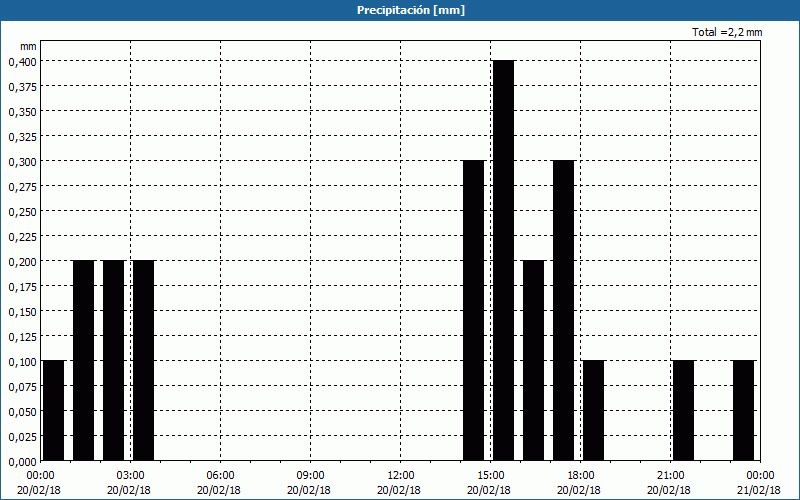Screen dimensions: 800x500
Task: Click the first 0,100 bar at 00:00 20/02/18
Action: [54, 410]
